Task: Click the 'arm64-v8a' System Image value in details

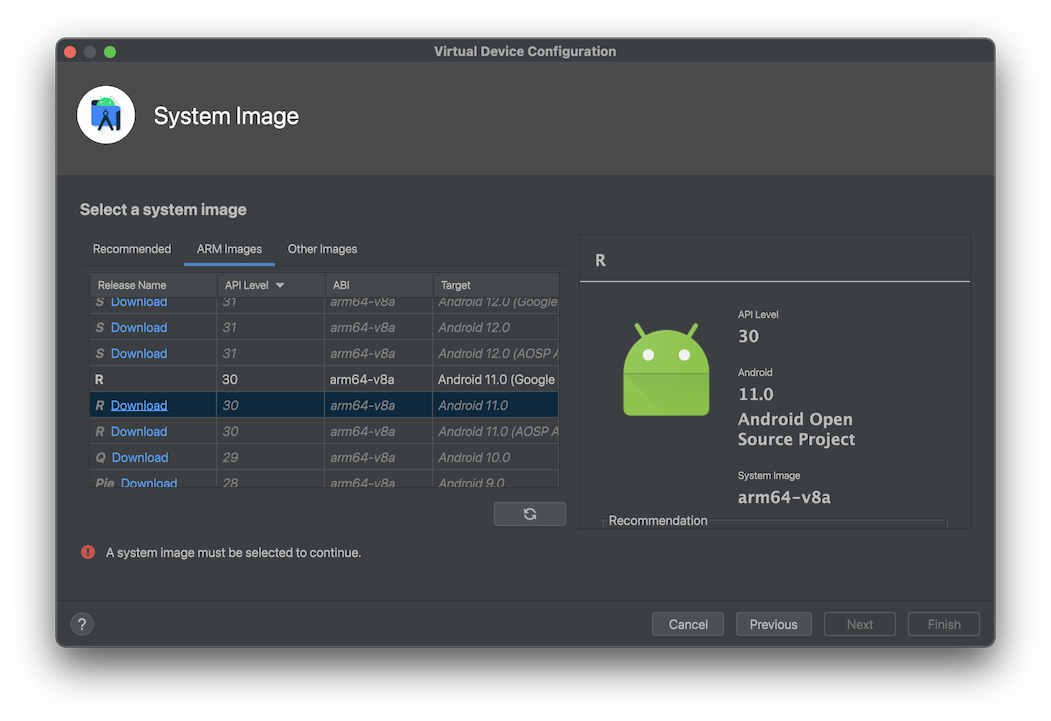Action: (784, 497)
